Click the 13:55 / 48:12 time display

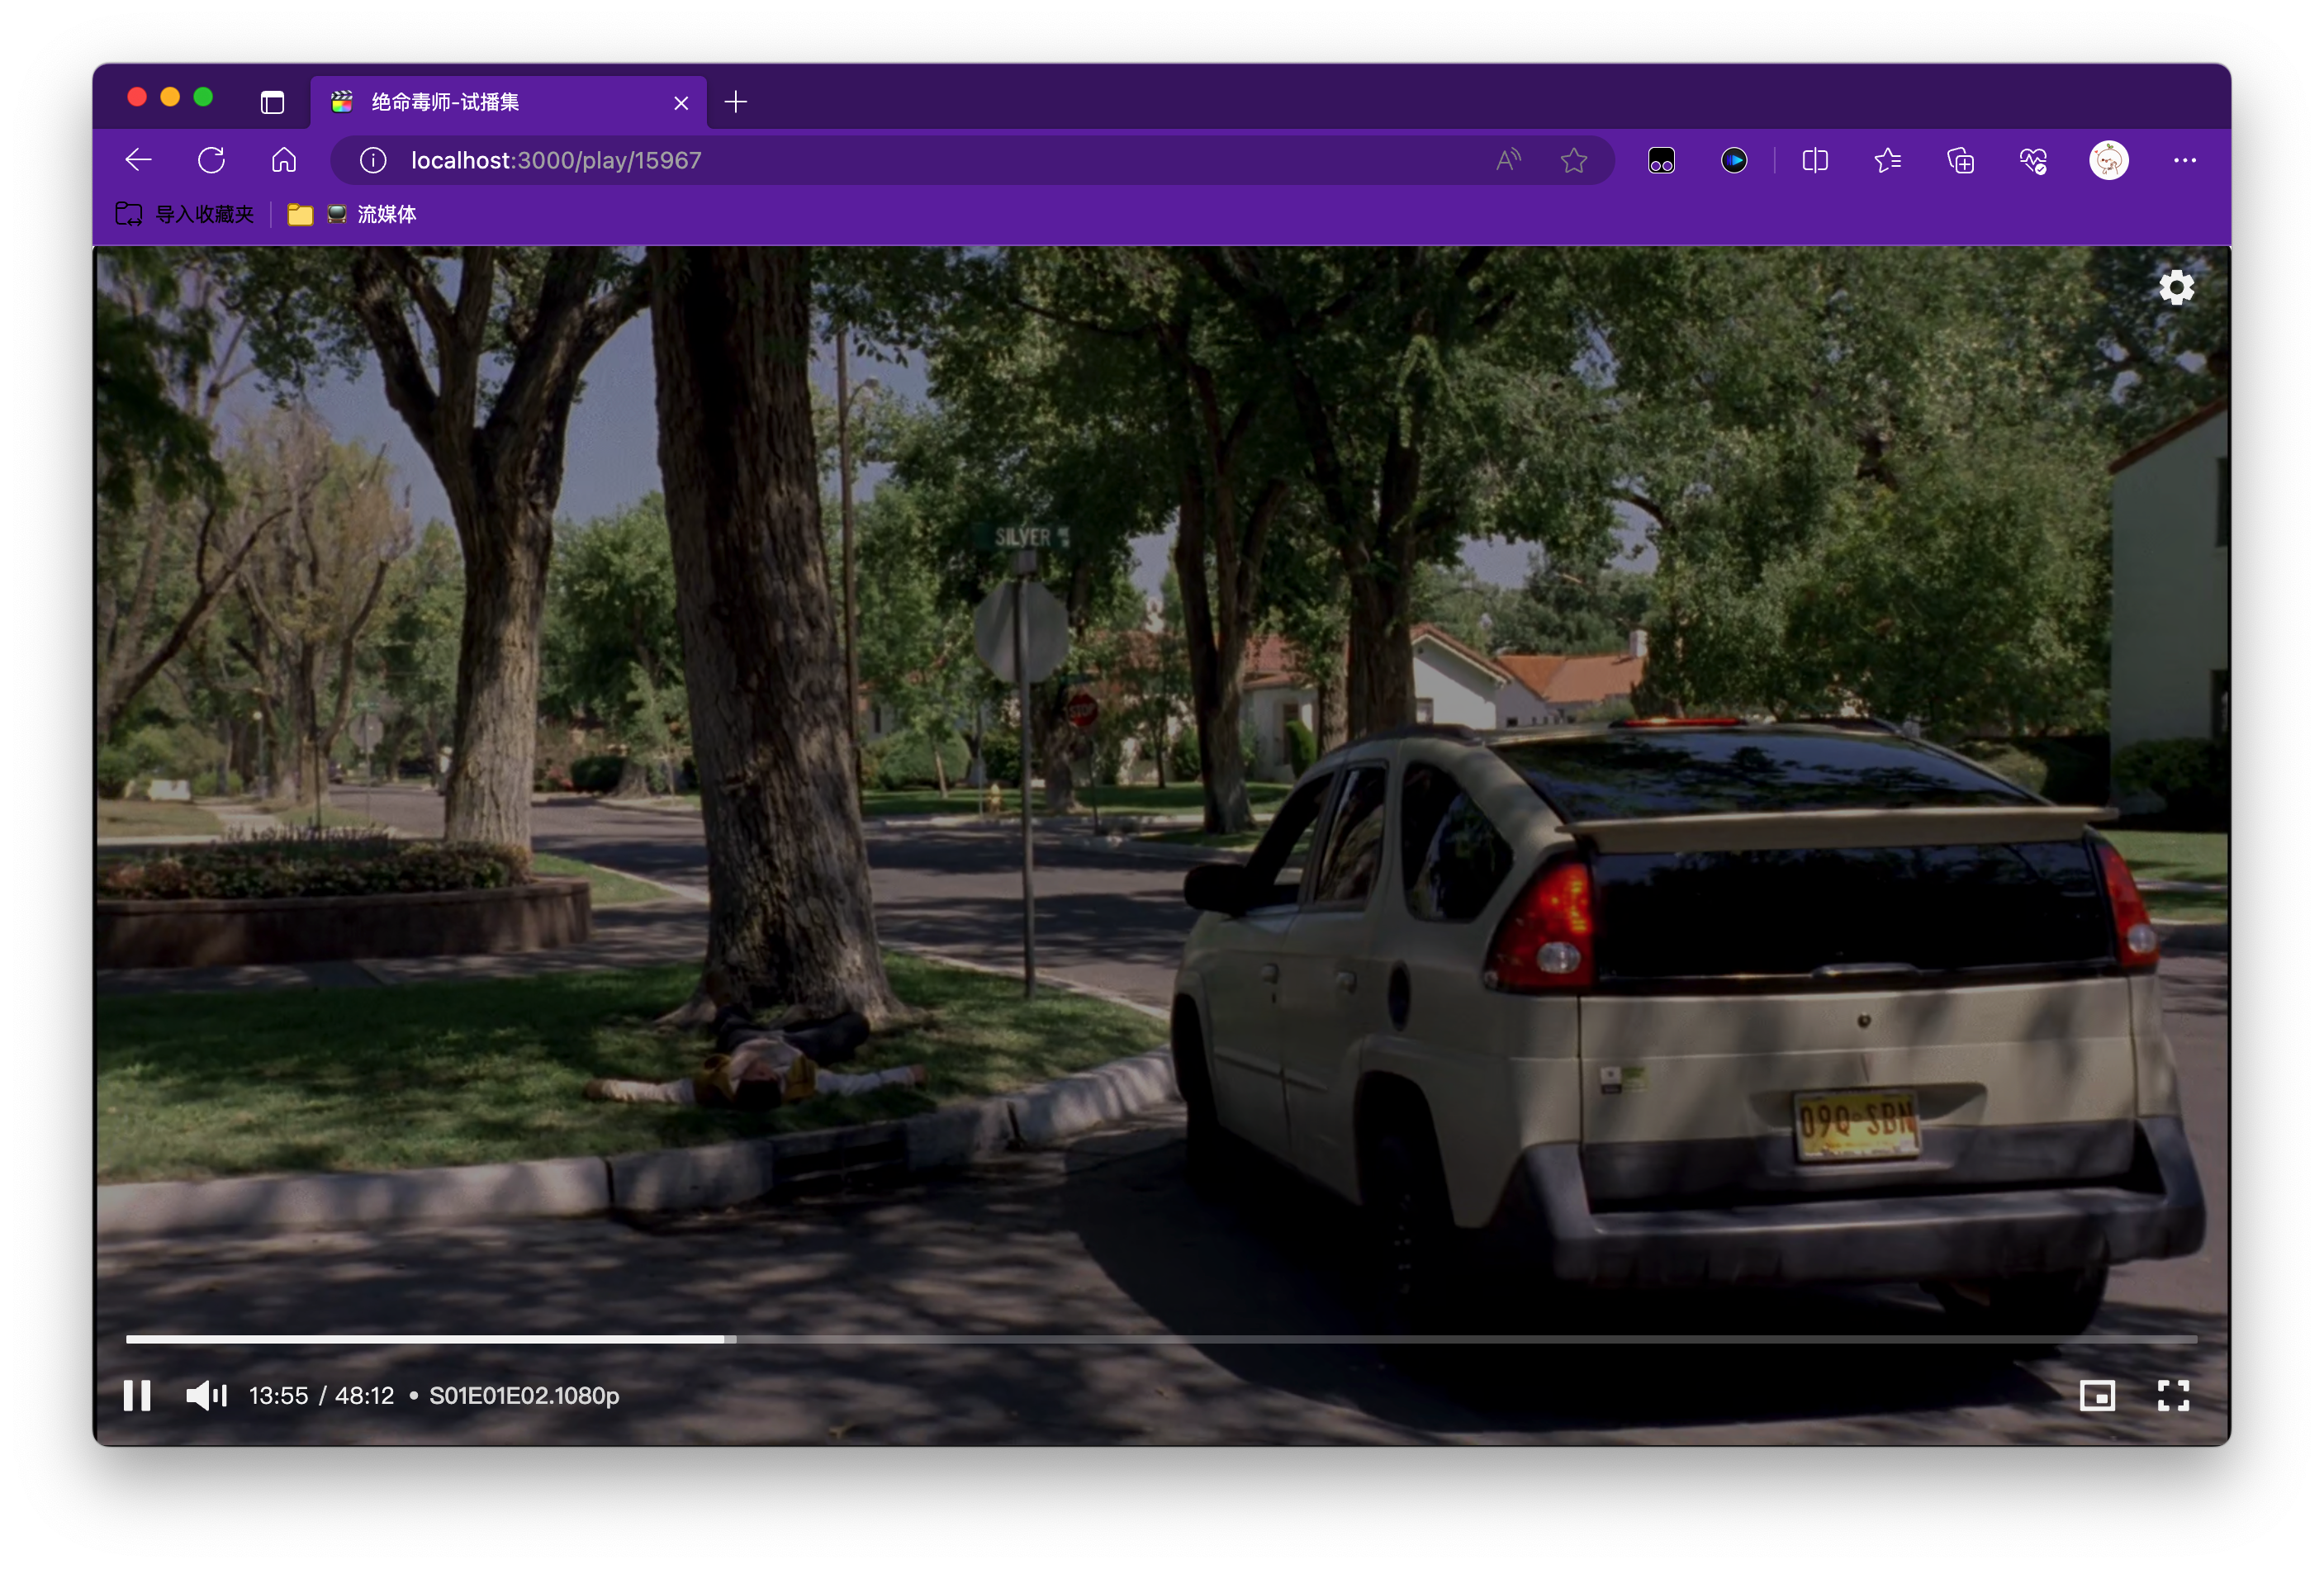[x=321, y=1395]
